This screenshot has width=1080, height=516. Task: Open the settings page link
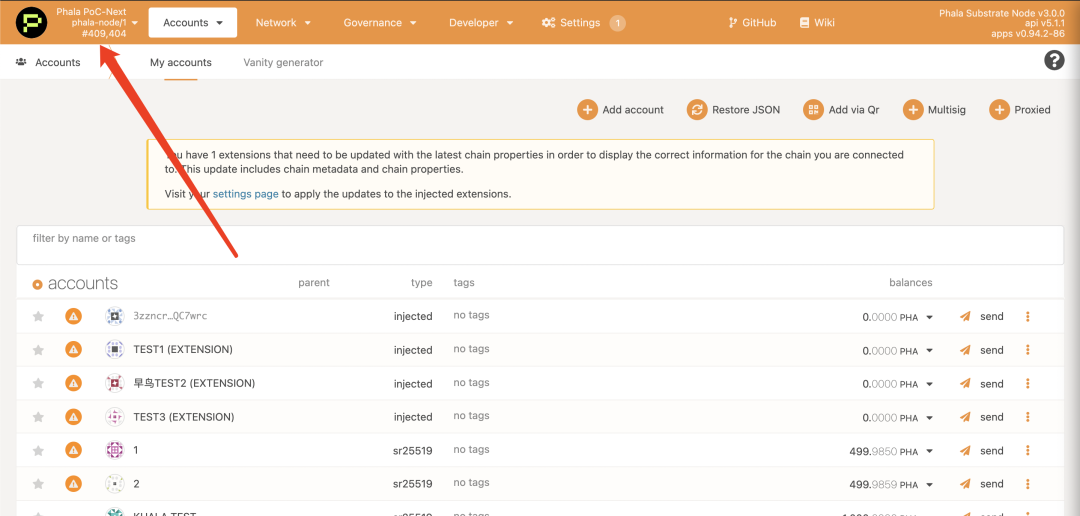point(245,194)
